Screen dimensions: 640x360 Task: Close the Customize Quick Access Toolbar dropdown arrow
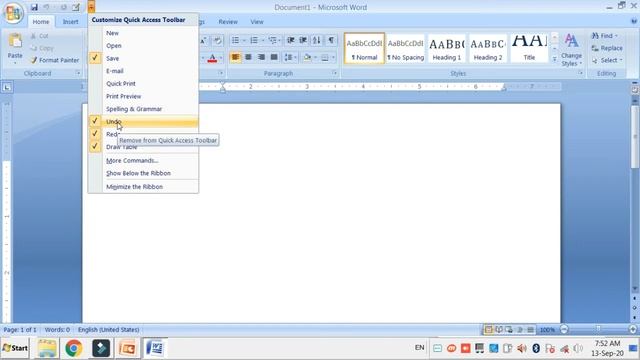[x=91, y=7]
